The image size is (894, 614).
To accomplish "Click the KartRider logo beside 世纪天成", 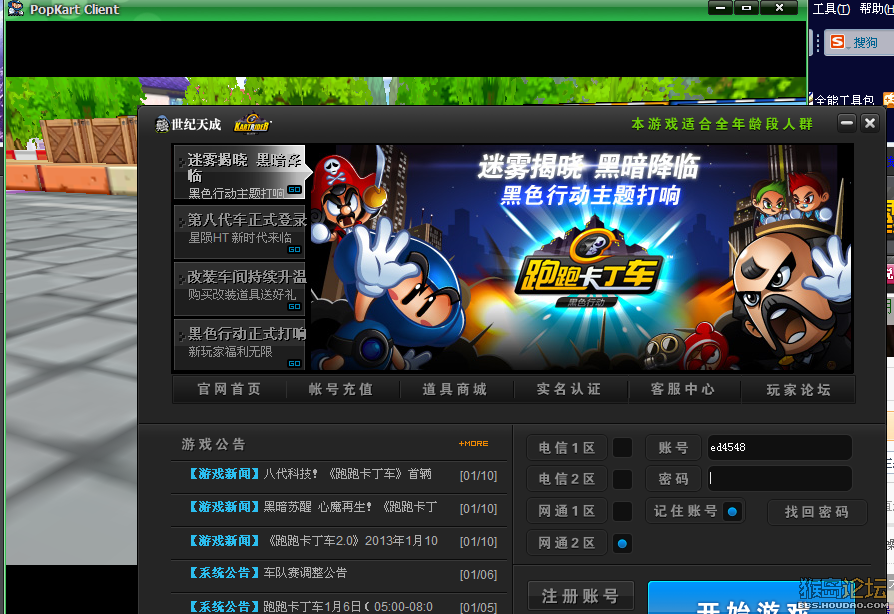I will point(252,124).
